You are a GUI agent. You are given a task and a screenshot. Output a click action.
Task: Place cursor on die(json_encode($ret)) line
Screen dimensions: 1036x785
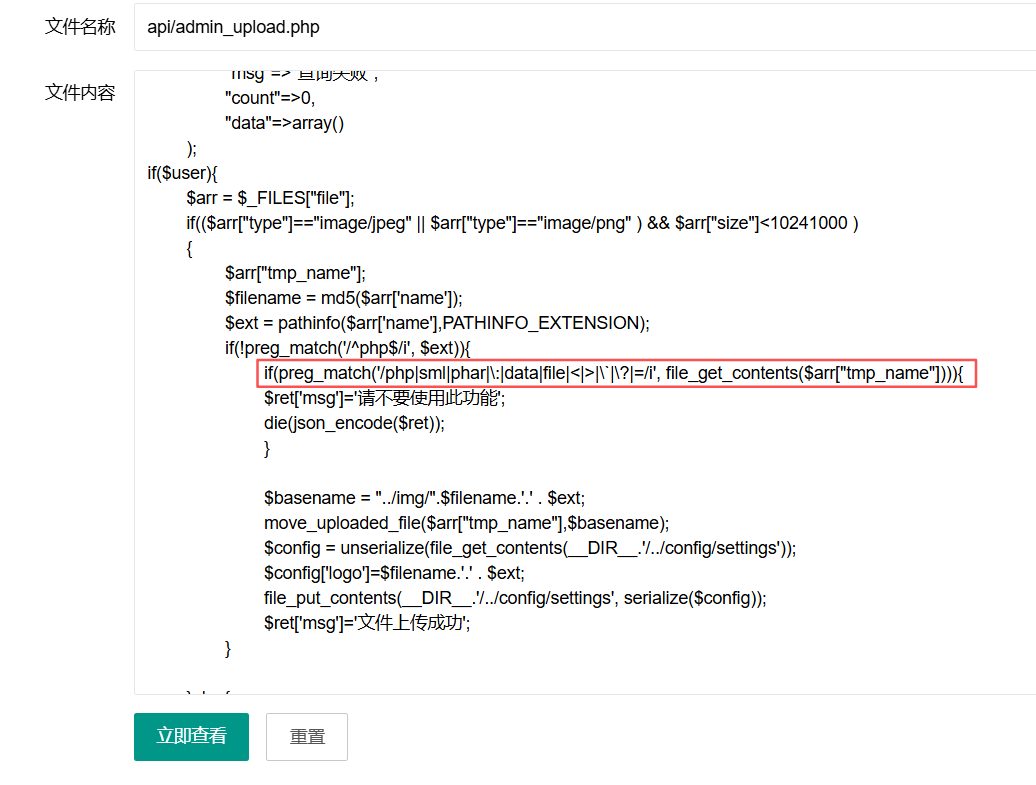click(x=354, y=423)
